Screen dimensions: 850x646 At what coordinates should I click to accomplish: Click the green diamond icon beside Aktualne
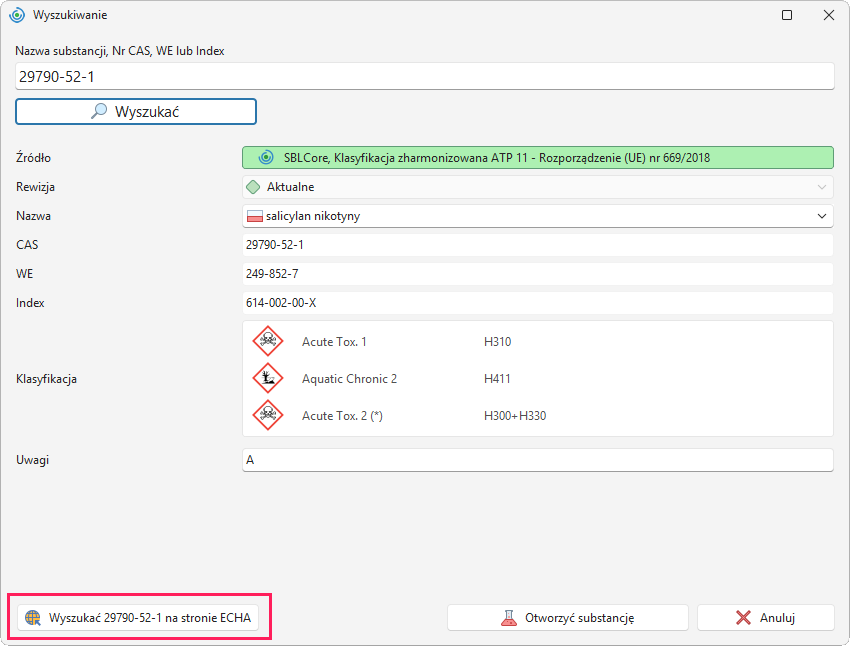pos(253,187)
